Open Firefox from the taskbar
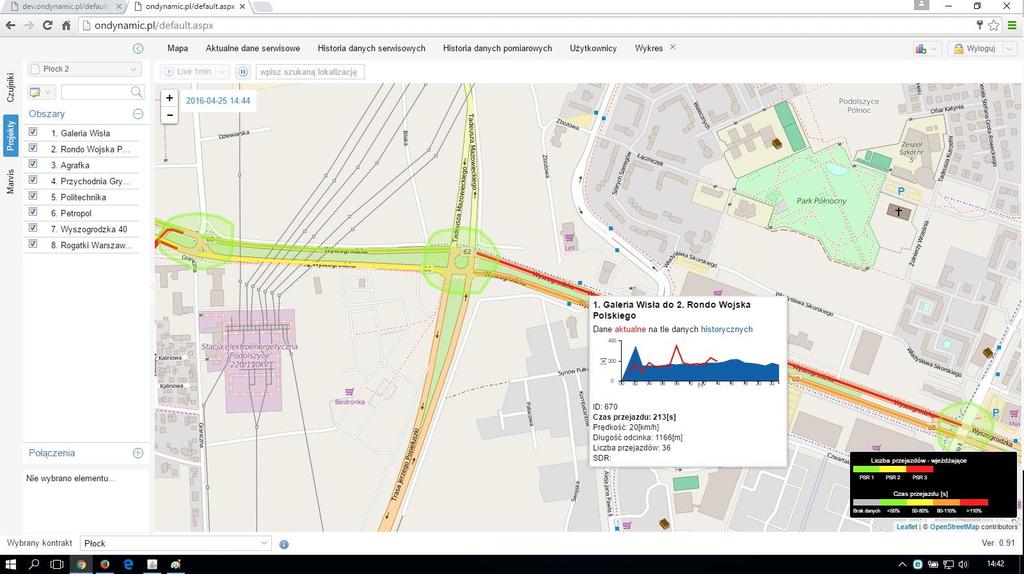 [x=104, y=564]
